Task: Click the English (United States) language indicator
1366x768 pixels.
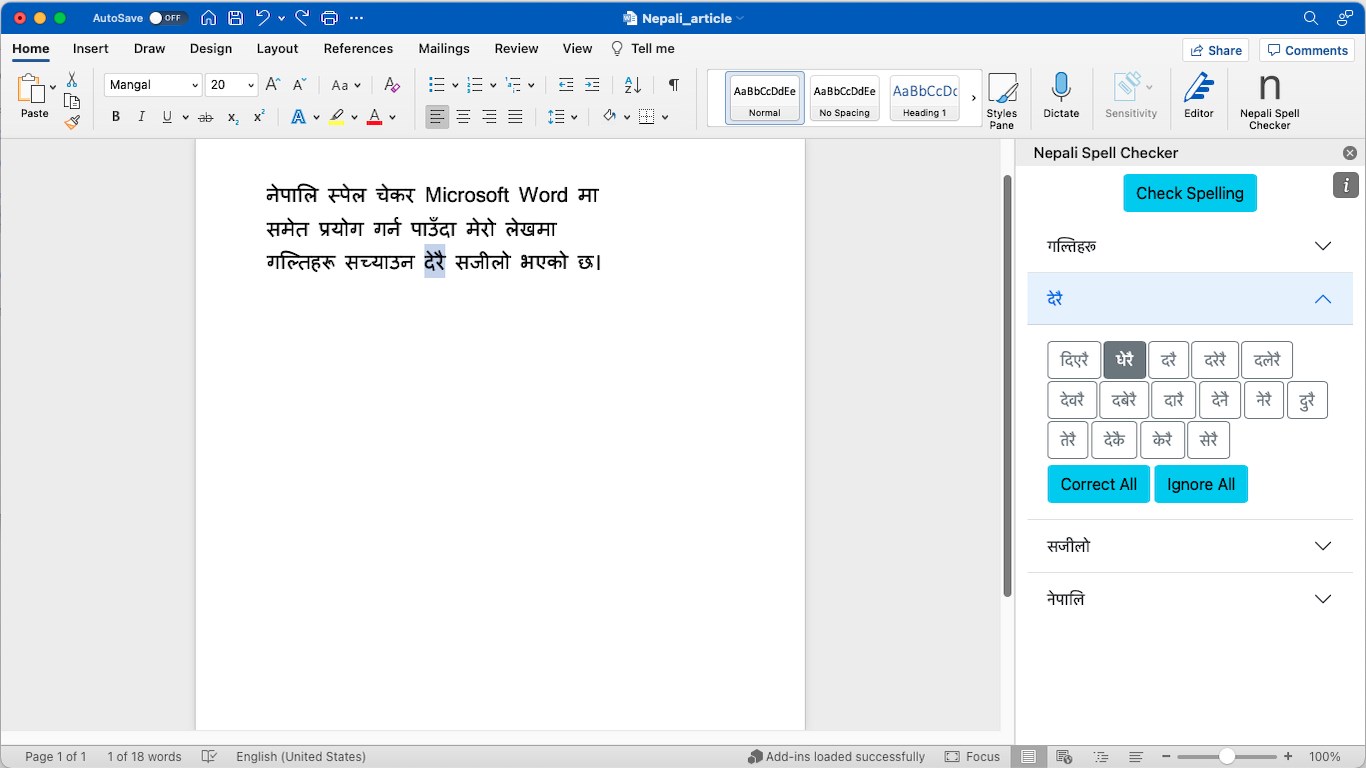Action: click(301, 757)
